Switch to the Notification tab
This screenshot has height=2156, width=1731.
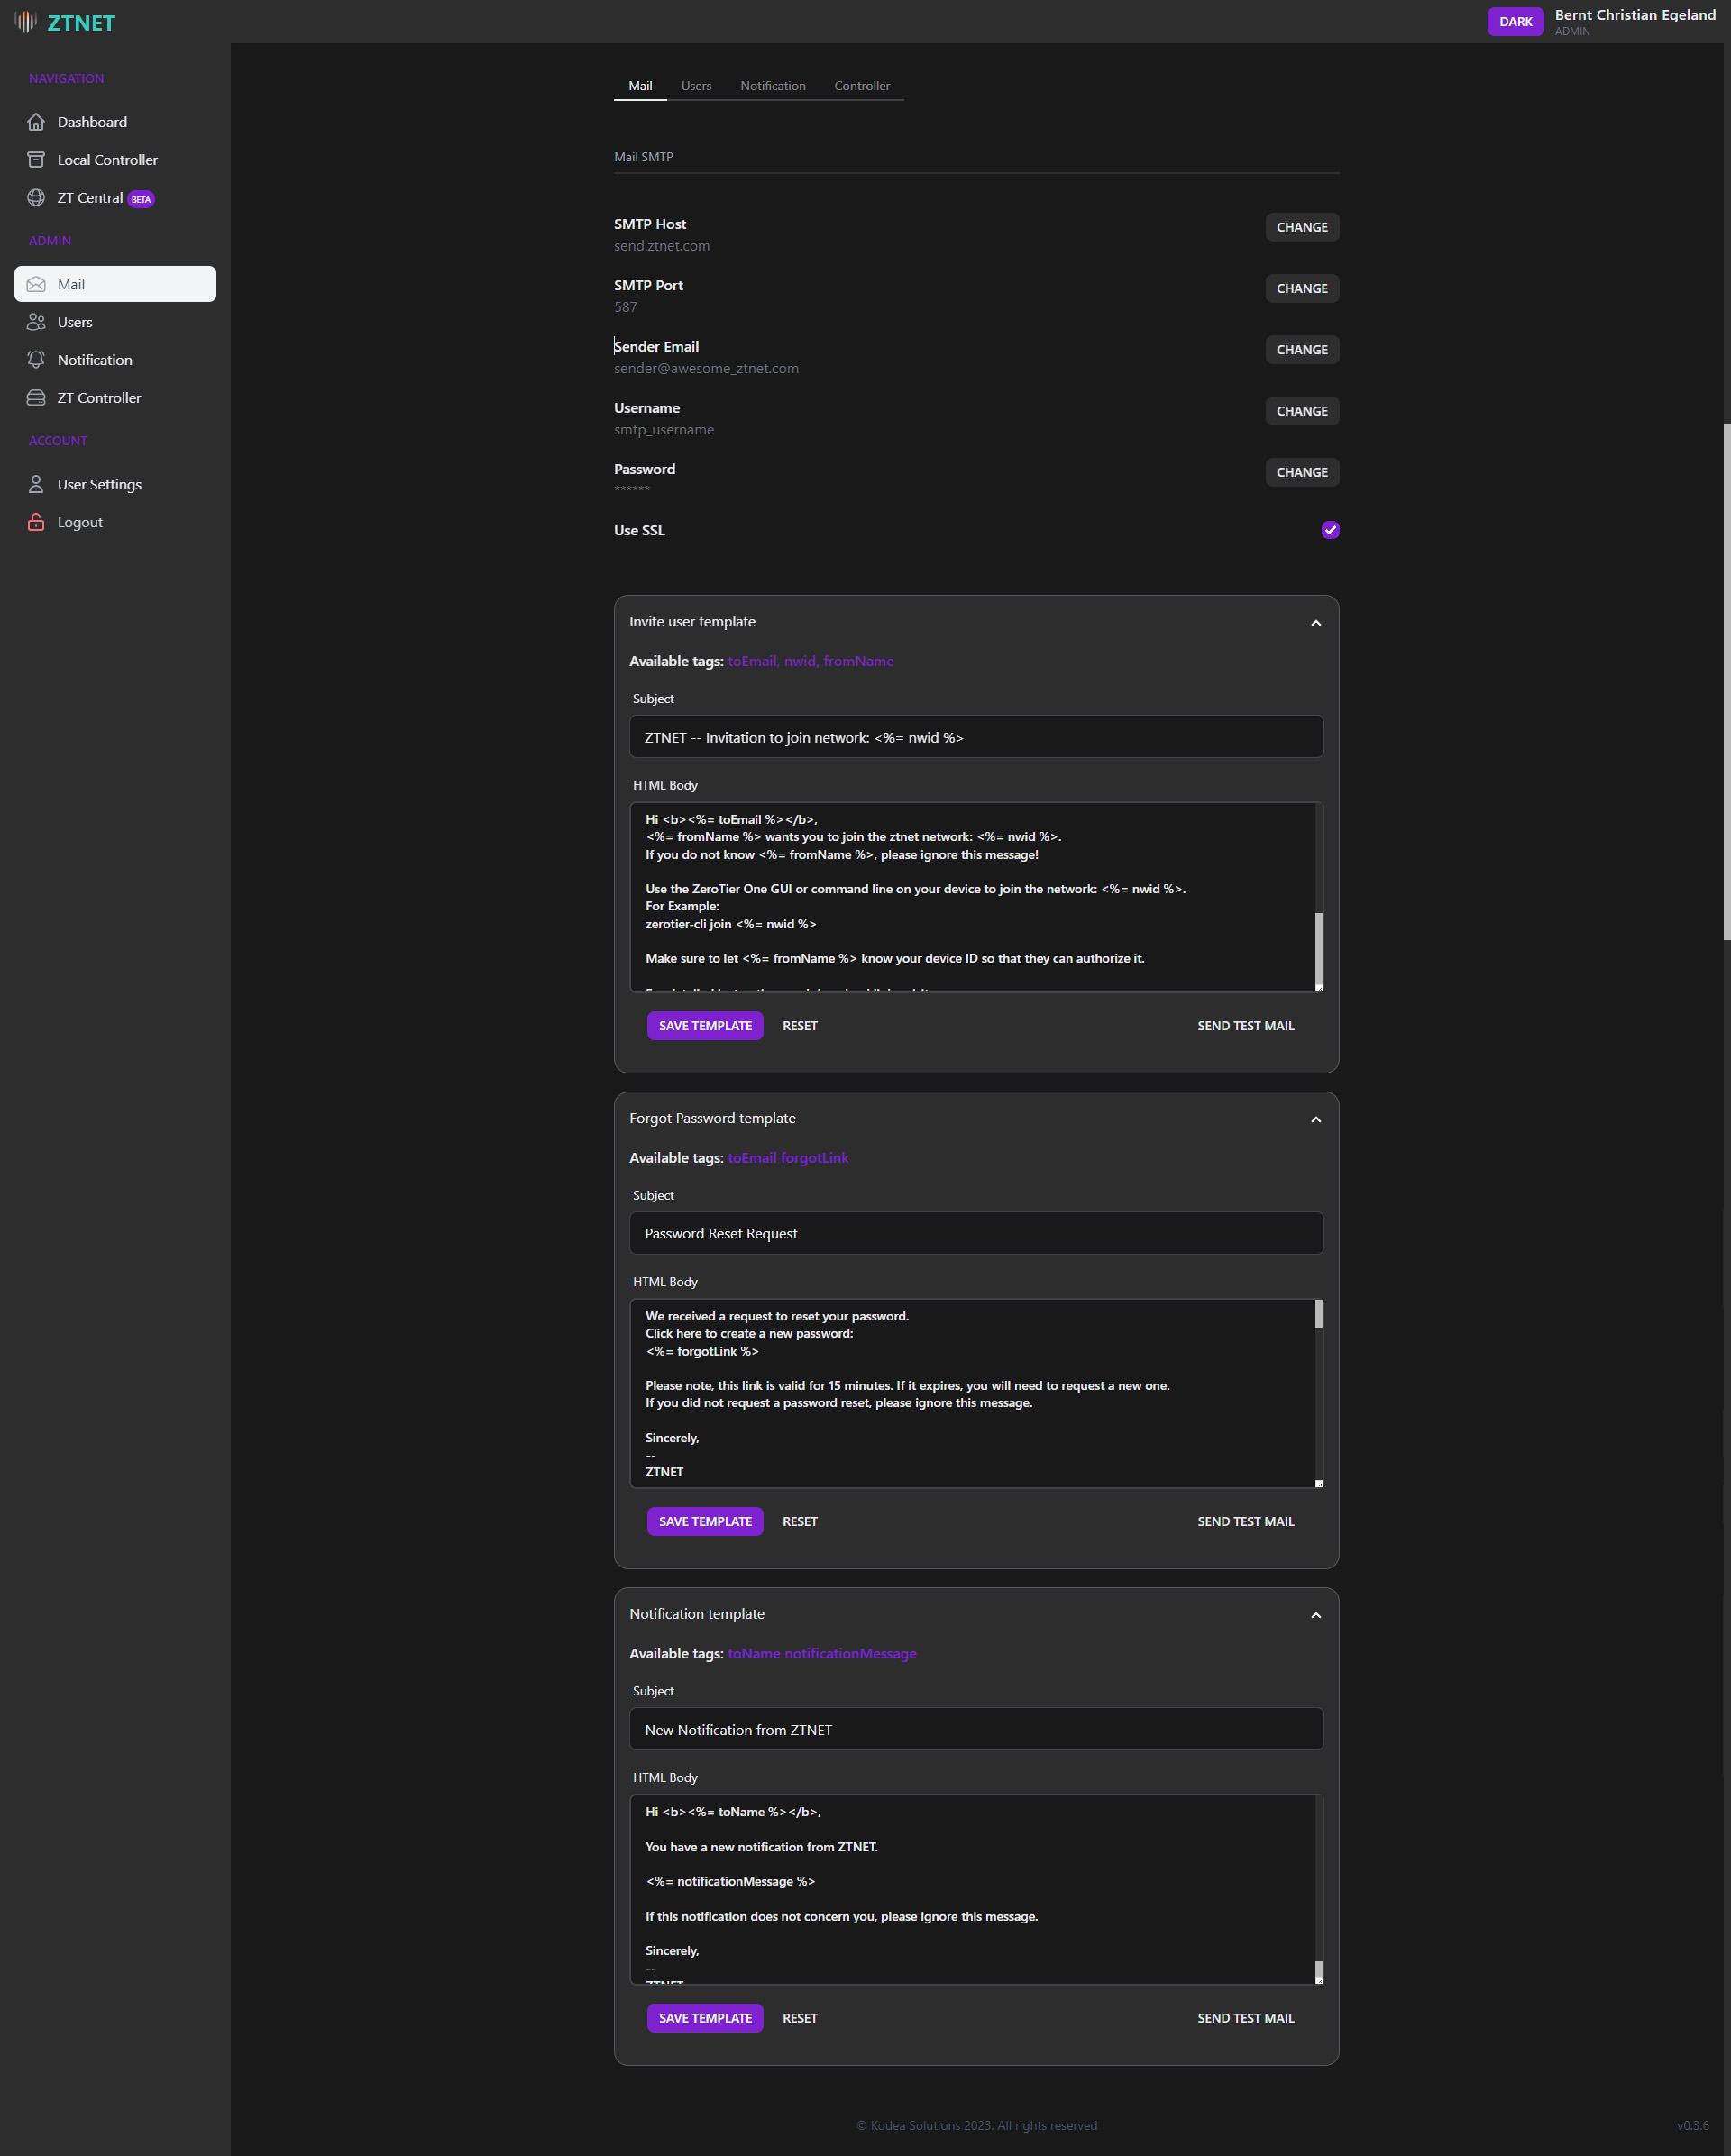pos(772,85)
